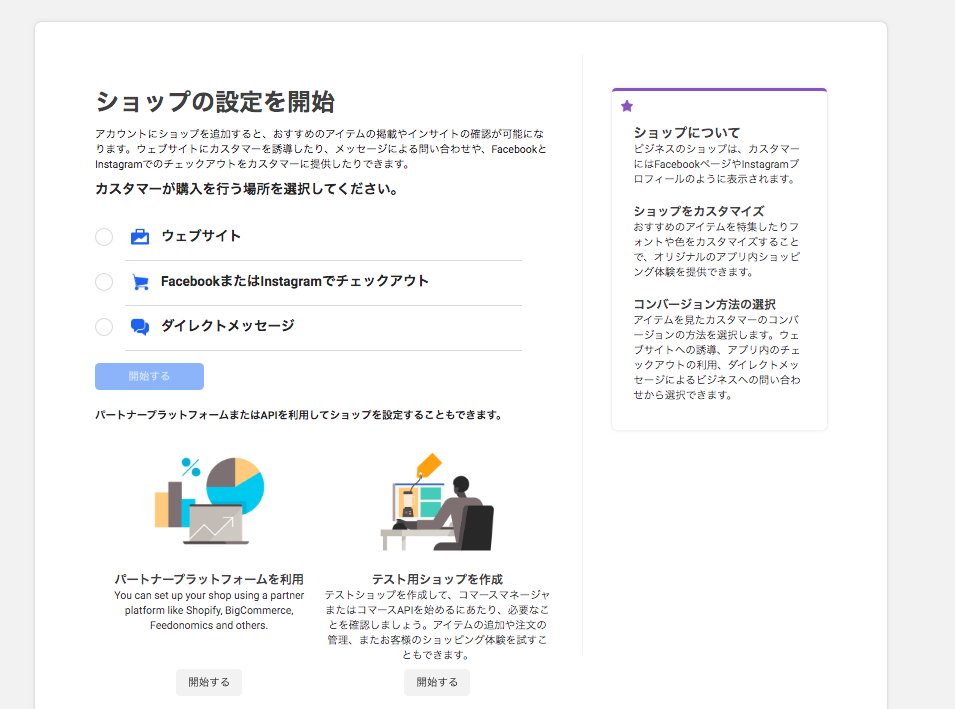Click カスタマーが購入を行う場所を選択してください text
955x709 pixels.
tap(247, 189)
